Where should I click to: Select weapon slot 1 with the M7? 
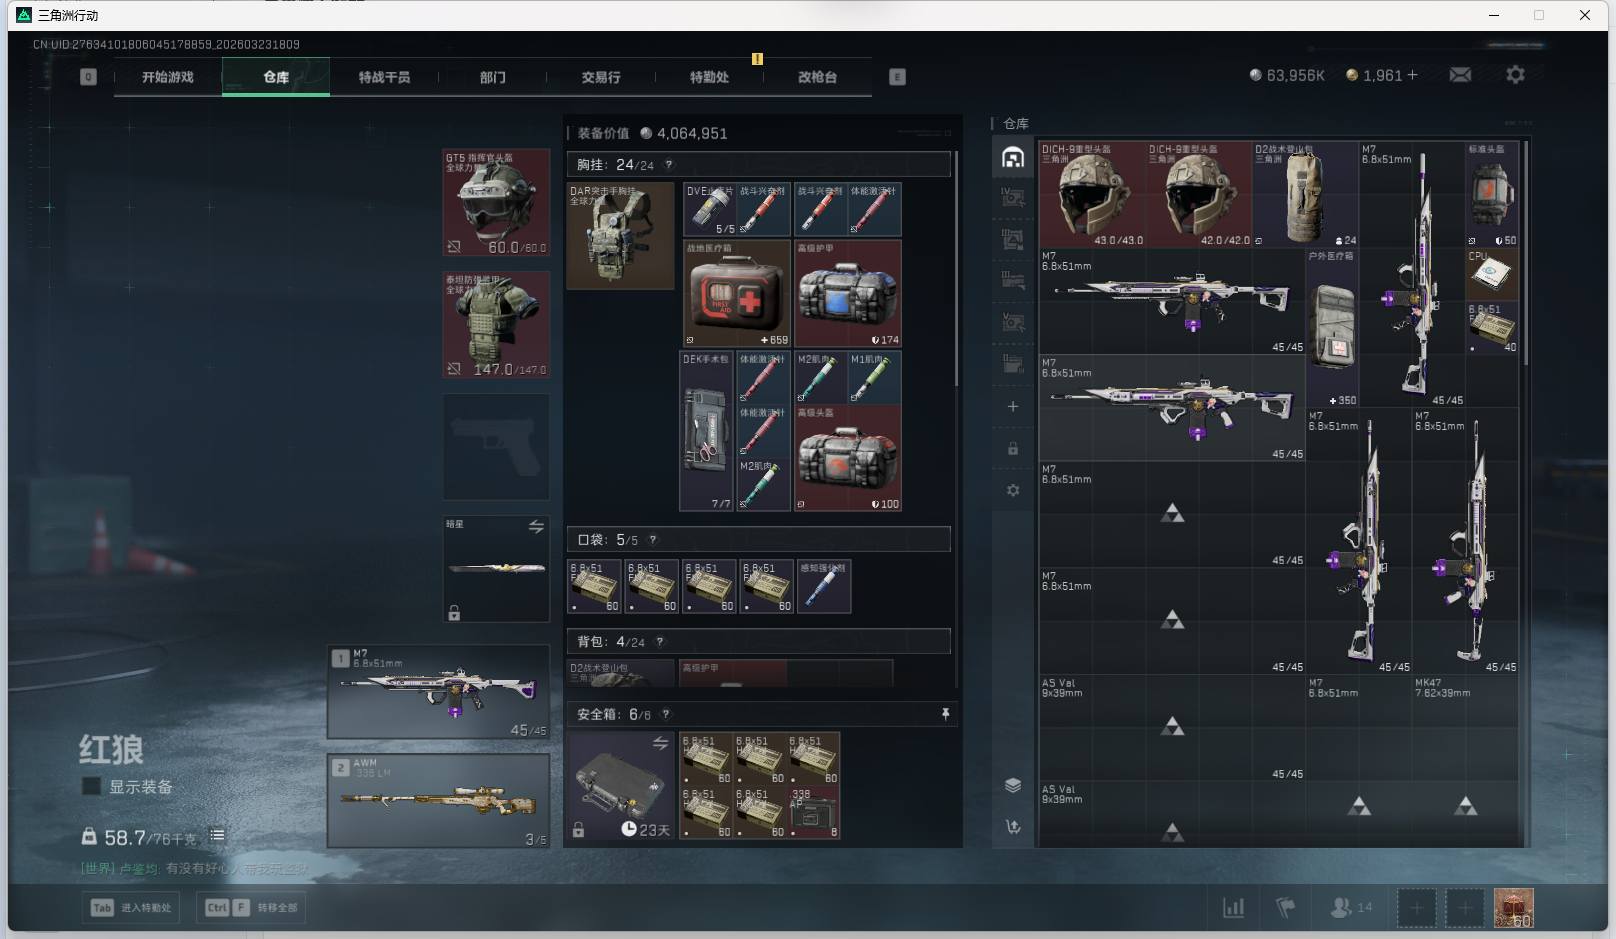pyautogui.click(x=439, y=692)
